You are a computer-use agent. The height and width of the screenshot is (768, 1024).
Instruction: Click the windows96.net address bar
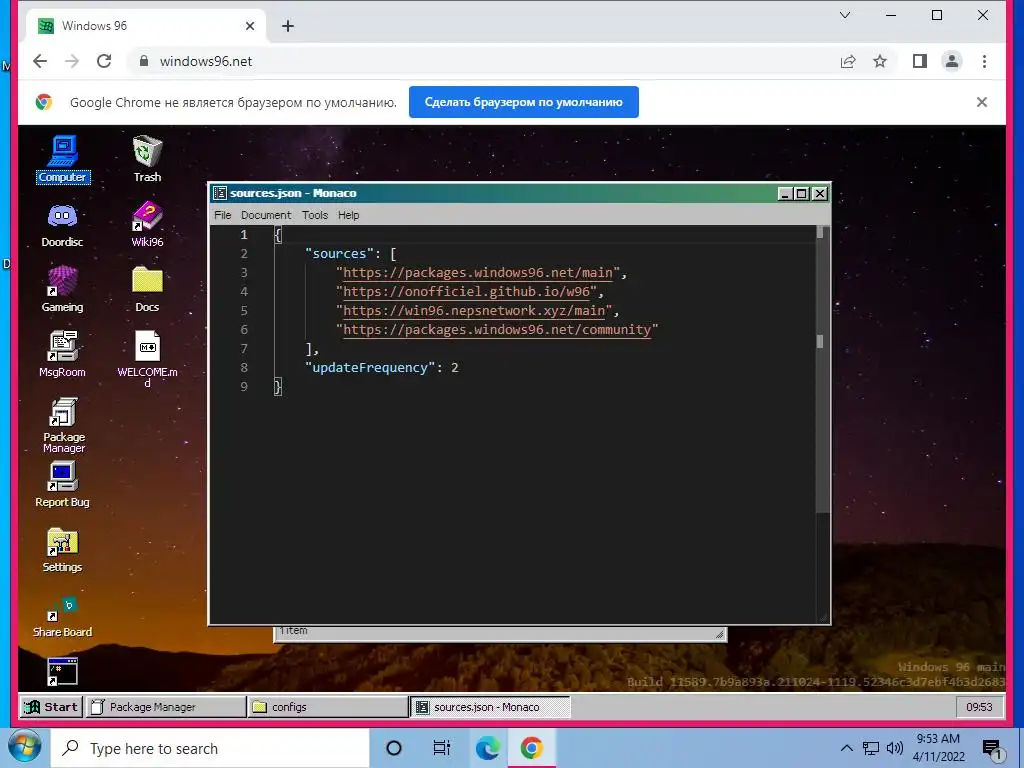pos(483,61)
